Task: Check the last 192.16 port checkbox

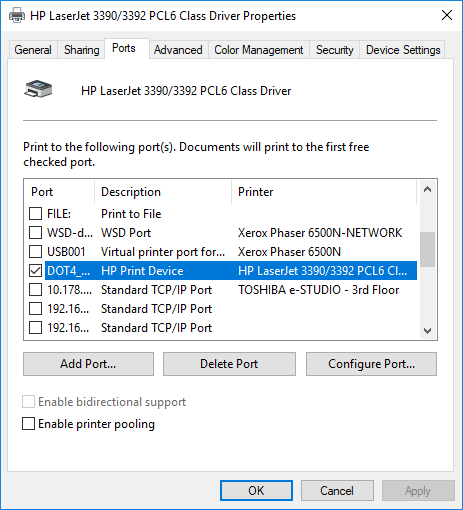Action: (x=35, y=328)
